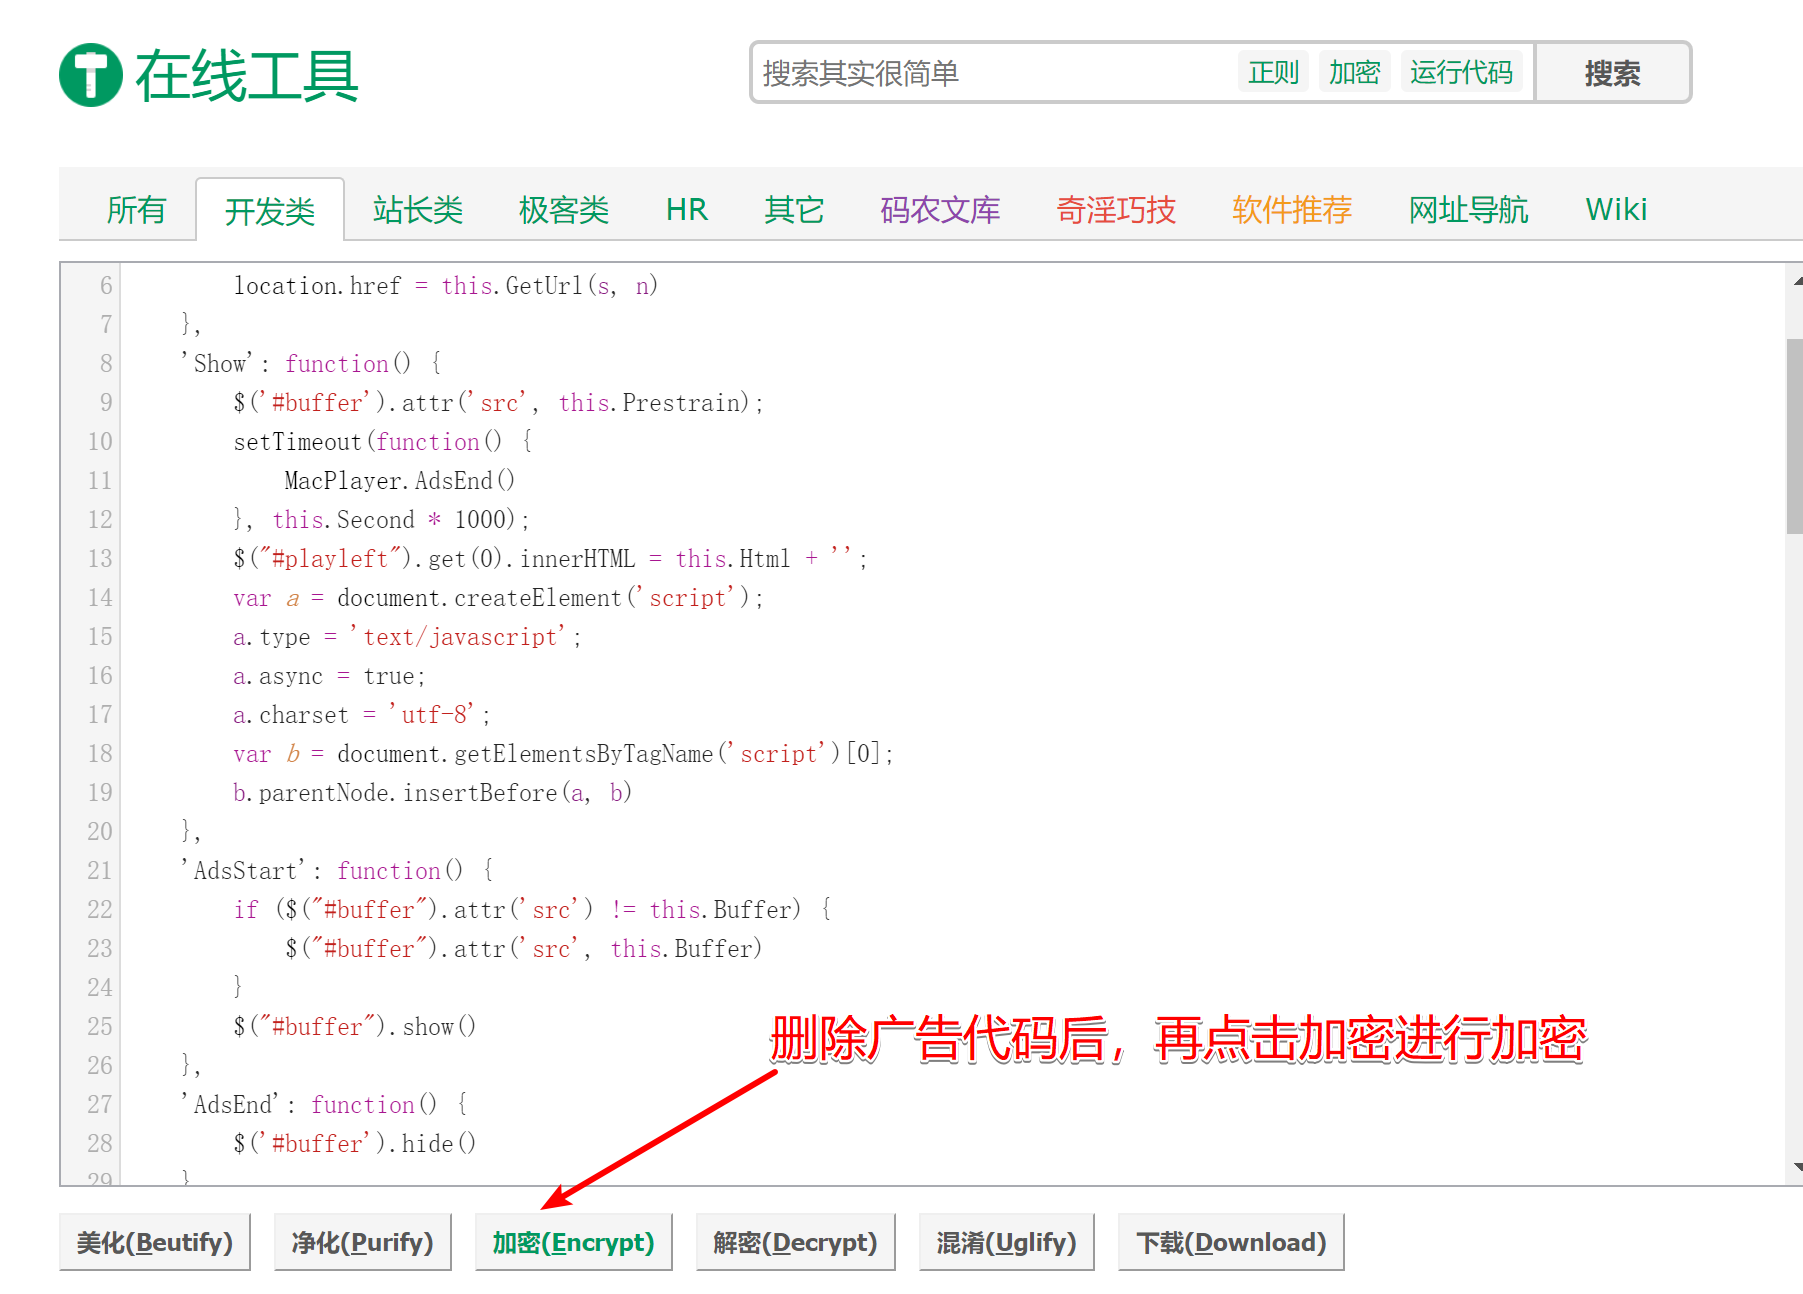This screenshot has width=1803, height=1294.
Task: Open the 奇淫巧技 category
Action: [1116, 209]
